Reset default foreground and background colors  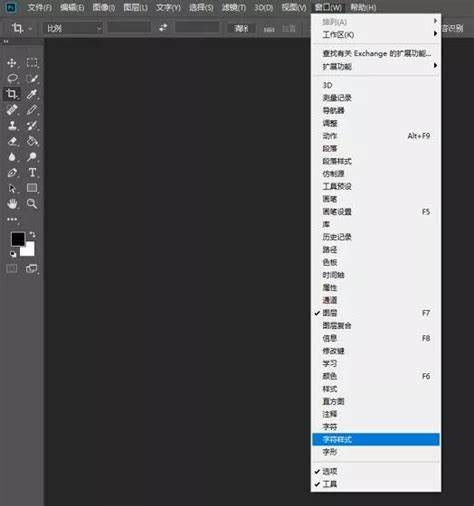(13, 254)
